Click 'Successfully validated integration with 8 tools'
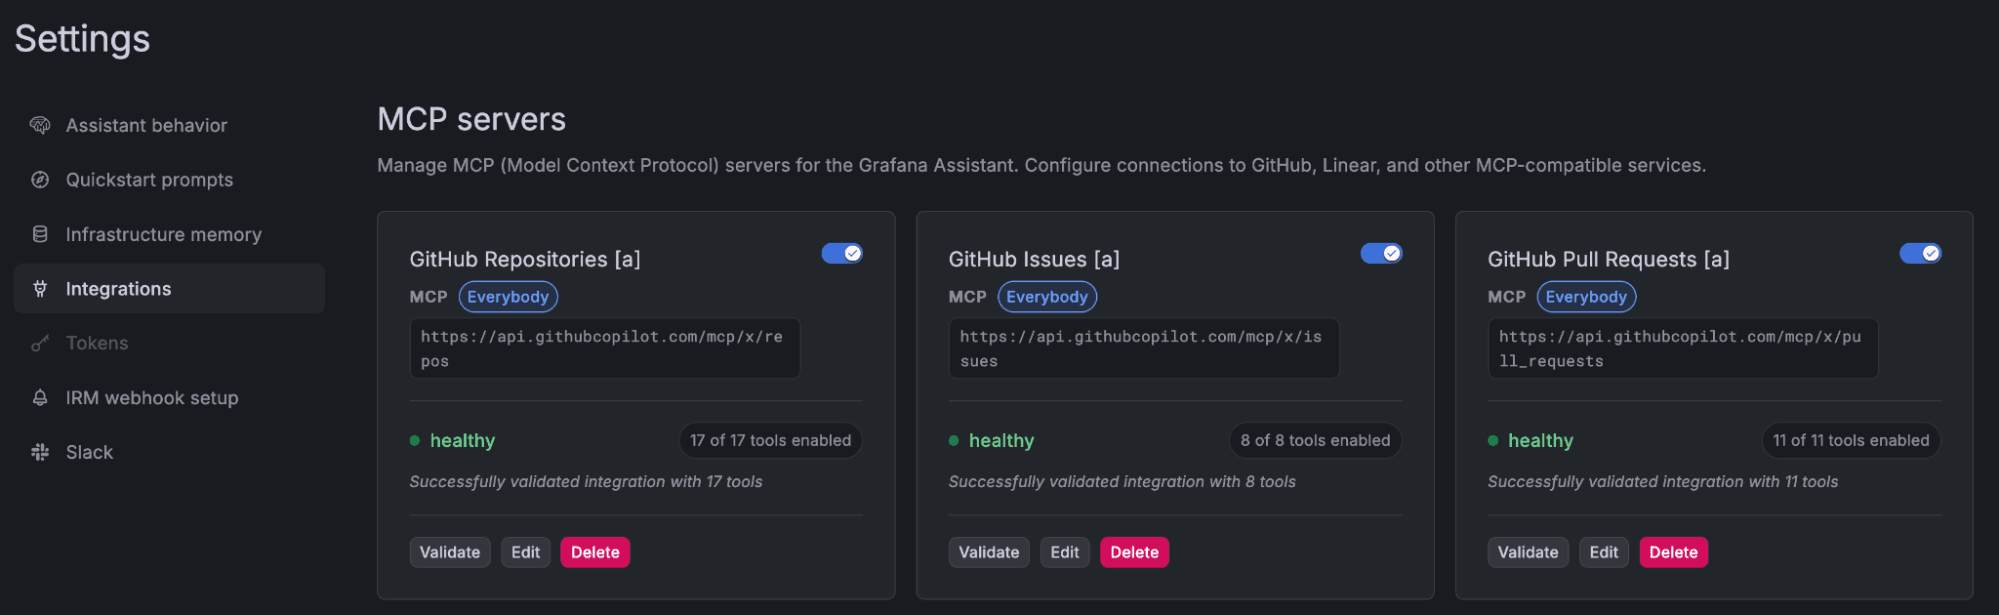Viewport: 1999px width, 615px height. click(x=1122, y=482)
